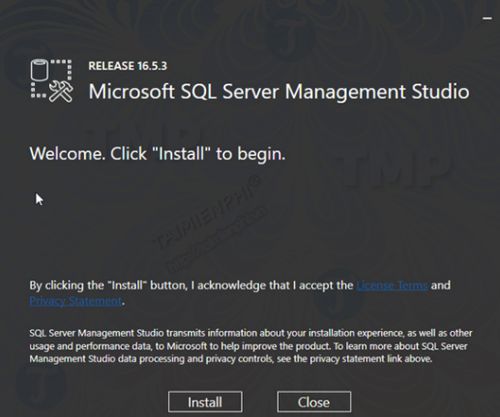Image resolution: width=500 pixels, height=417 pixels.
Task: Close the SSMS installer with Close button
Action: [x=314, y=402]
